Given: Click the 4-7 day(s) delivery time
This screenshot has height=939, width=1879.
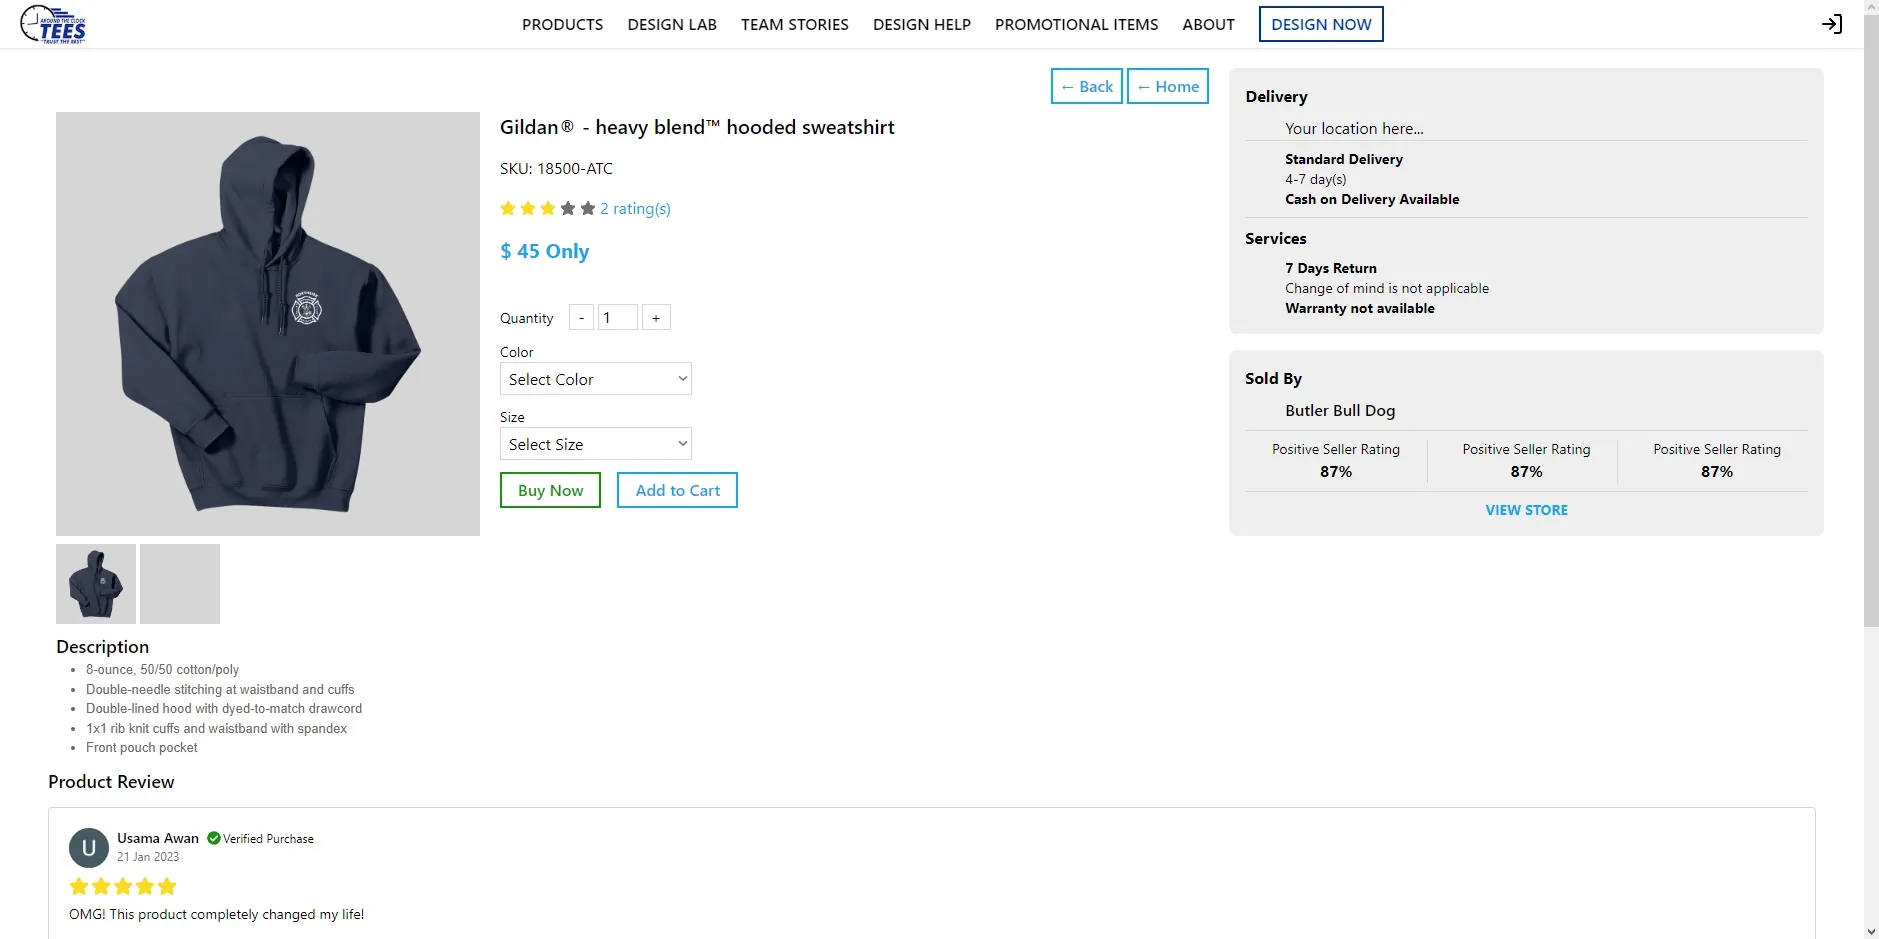Looking at the screenshot, I should [1316, 179].
